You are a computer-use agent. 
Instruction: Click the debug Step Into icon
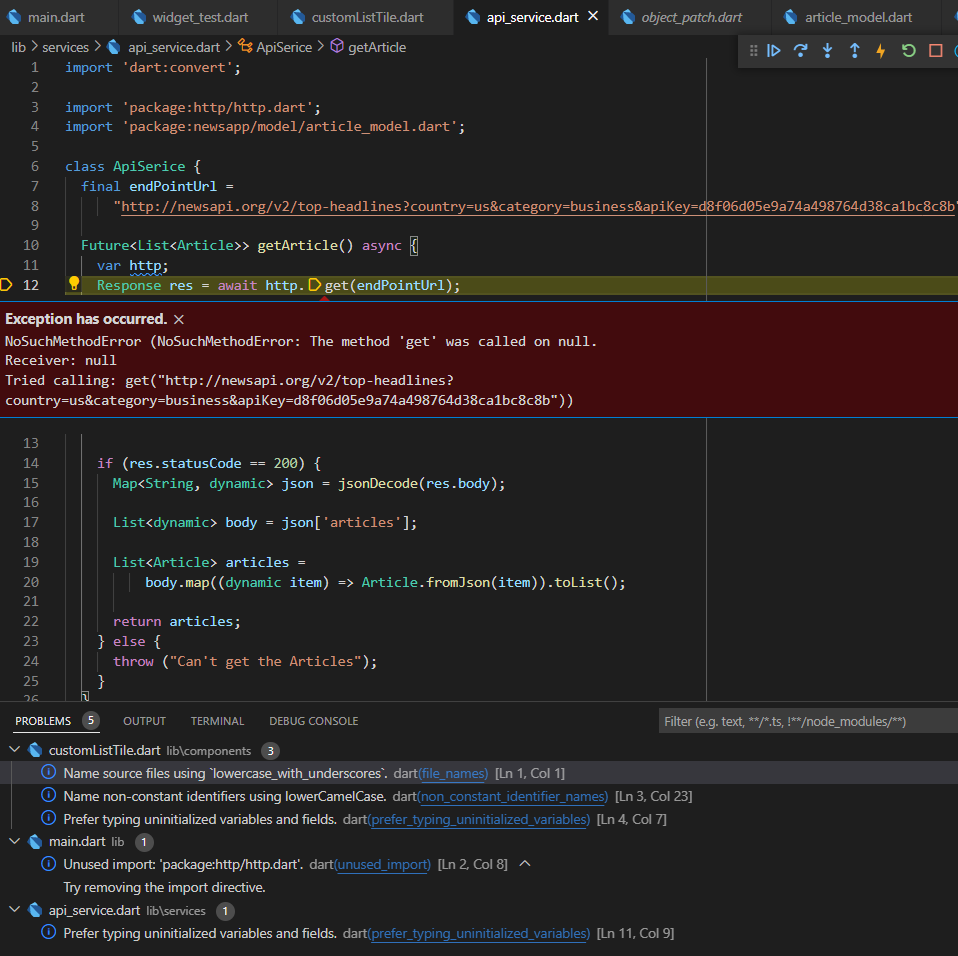coord(827,51)
